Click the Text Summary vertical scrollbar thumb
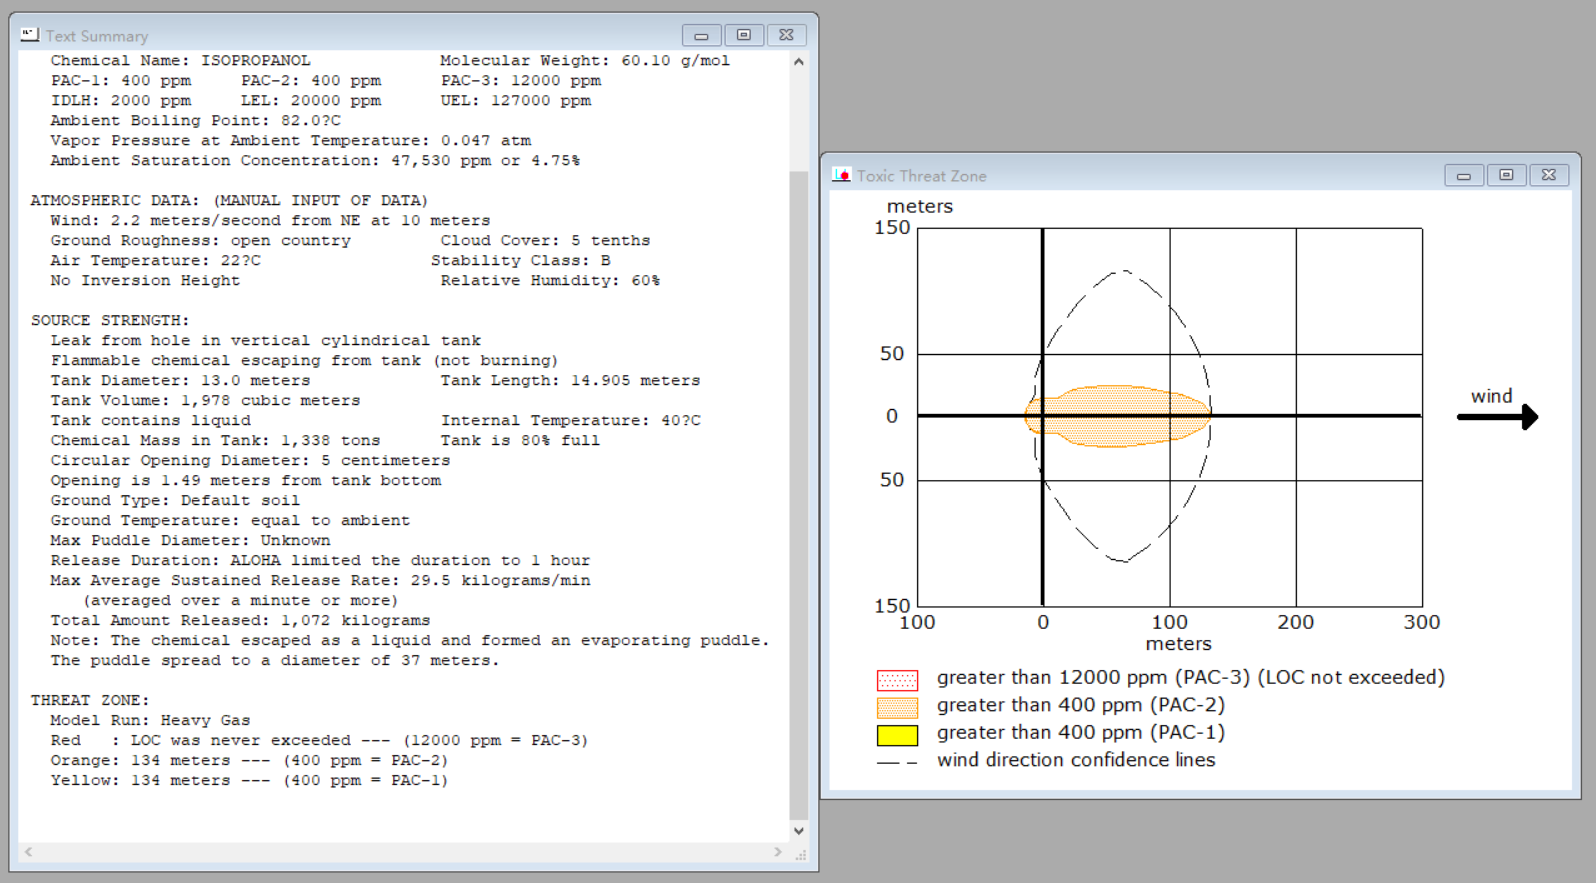 coord(798,495)
